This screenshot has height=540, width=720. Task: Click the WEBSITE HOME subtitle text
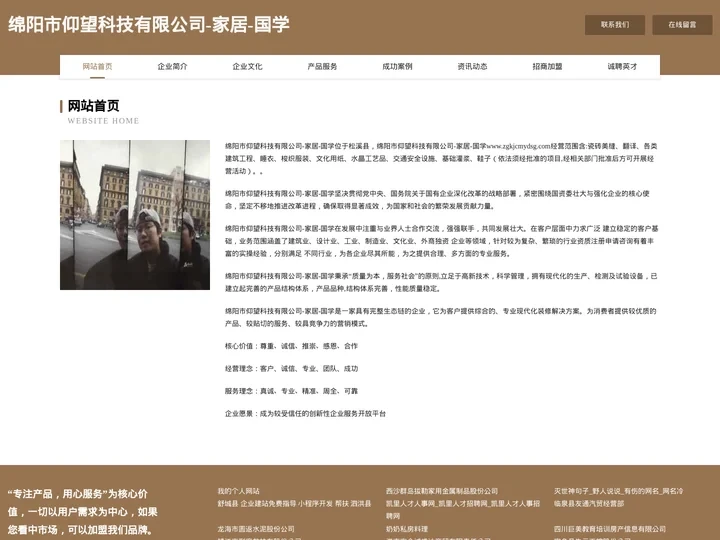tap(103, 121)
